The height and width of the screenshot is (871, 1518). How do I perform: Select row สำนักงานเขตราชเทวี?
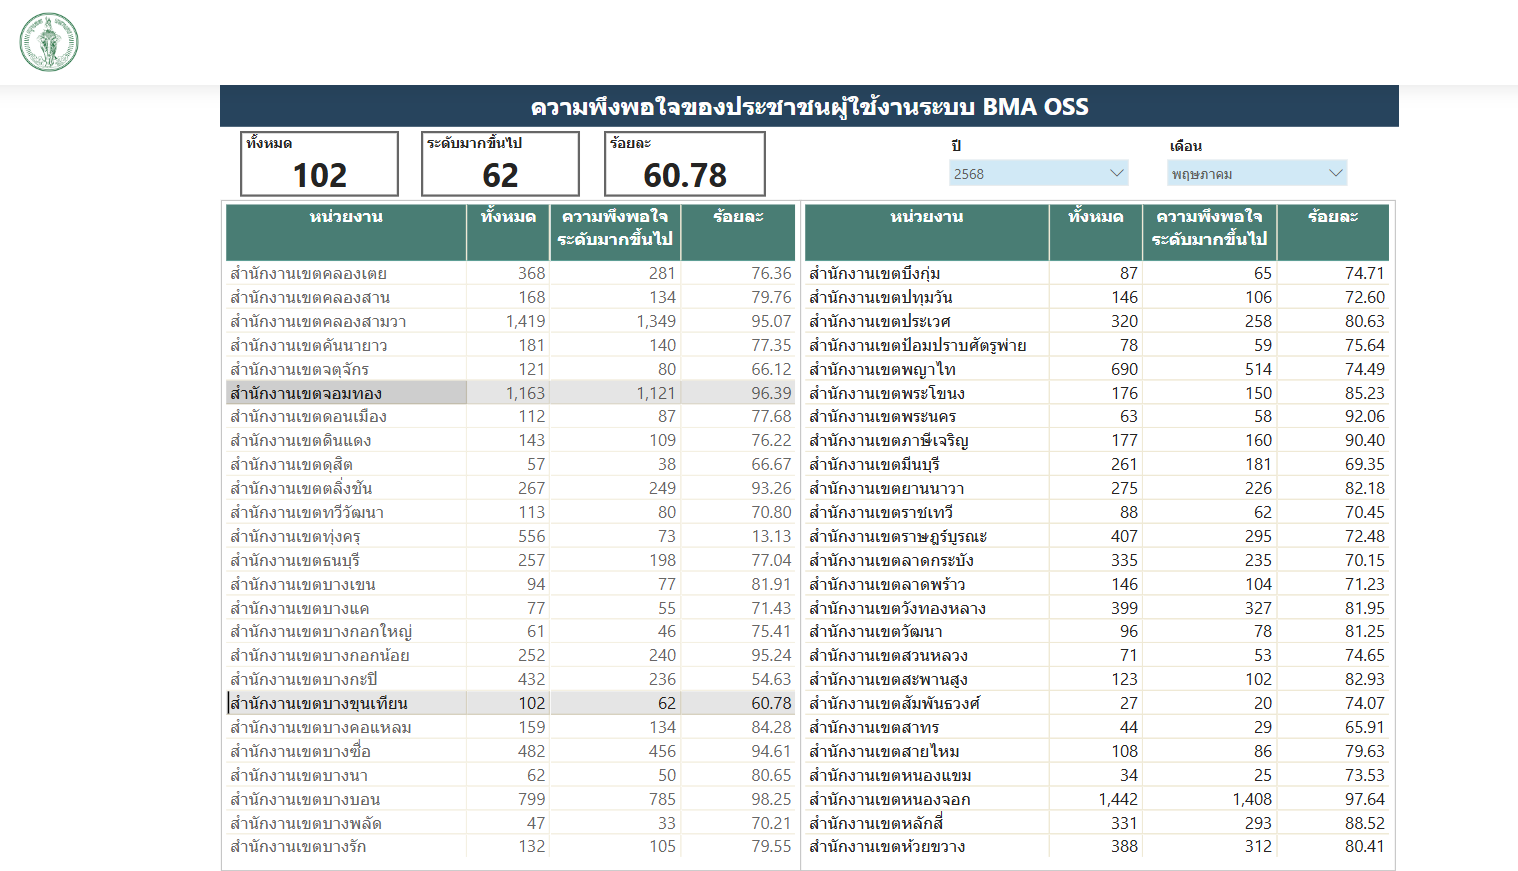1097,512
